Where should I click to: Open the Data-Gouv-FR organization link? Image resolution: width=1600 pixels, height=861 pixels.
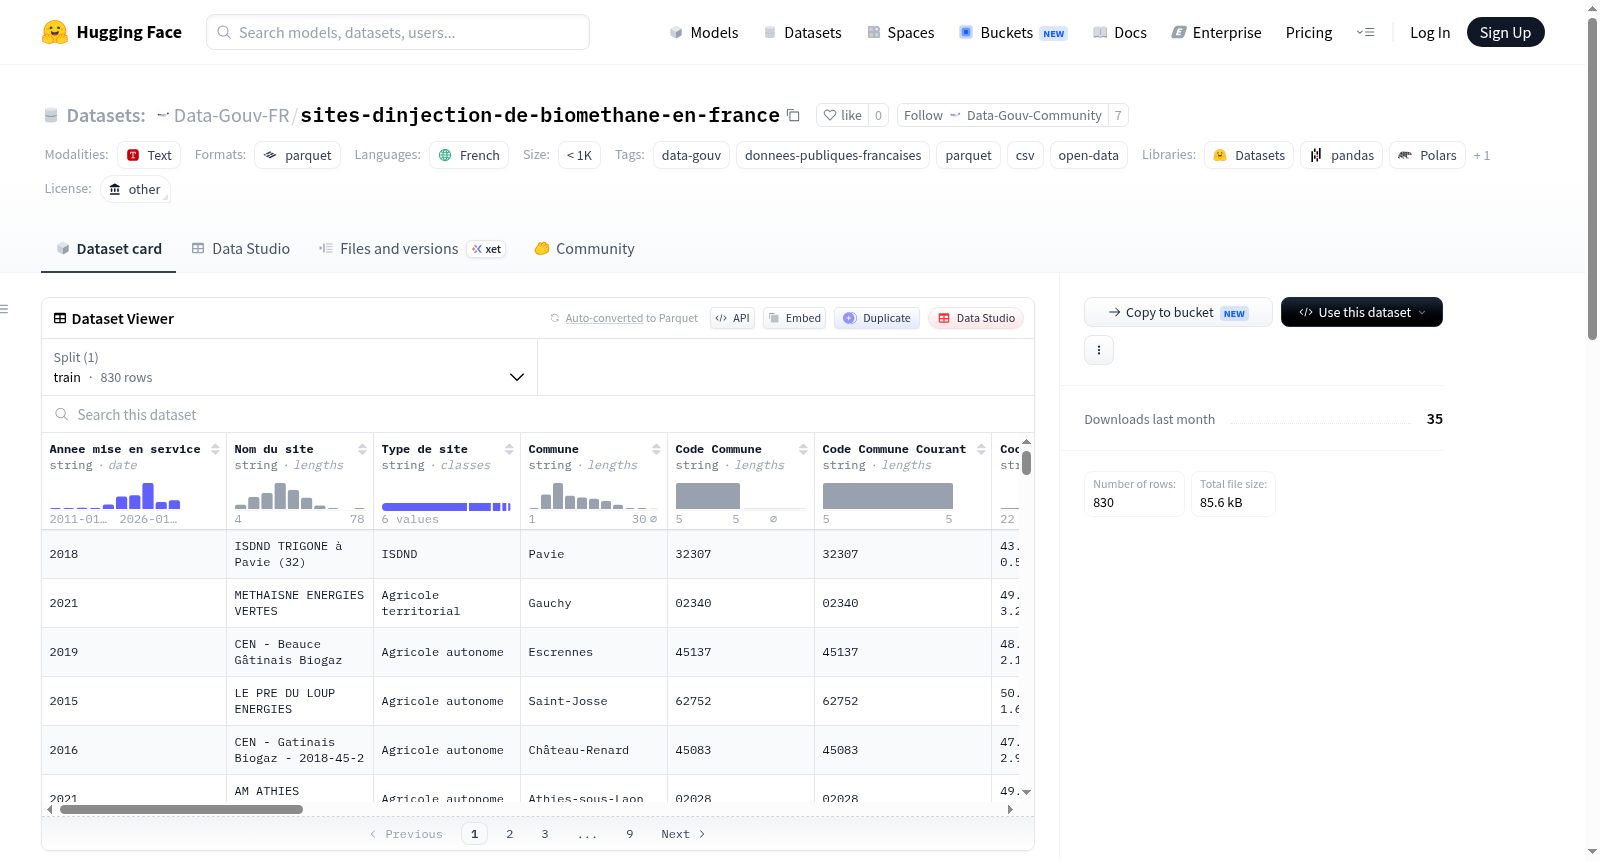click(231, 115)
